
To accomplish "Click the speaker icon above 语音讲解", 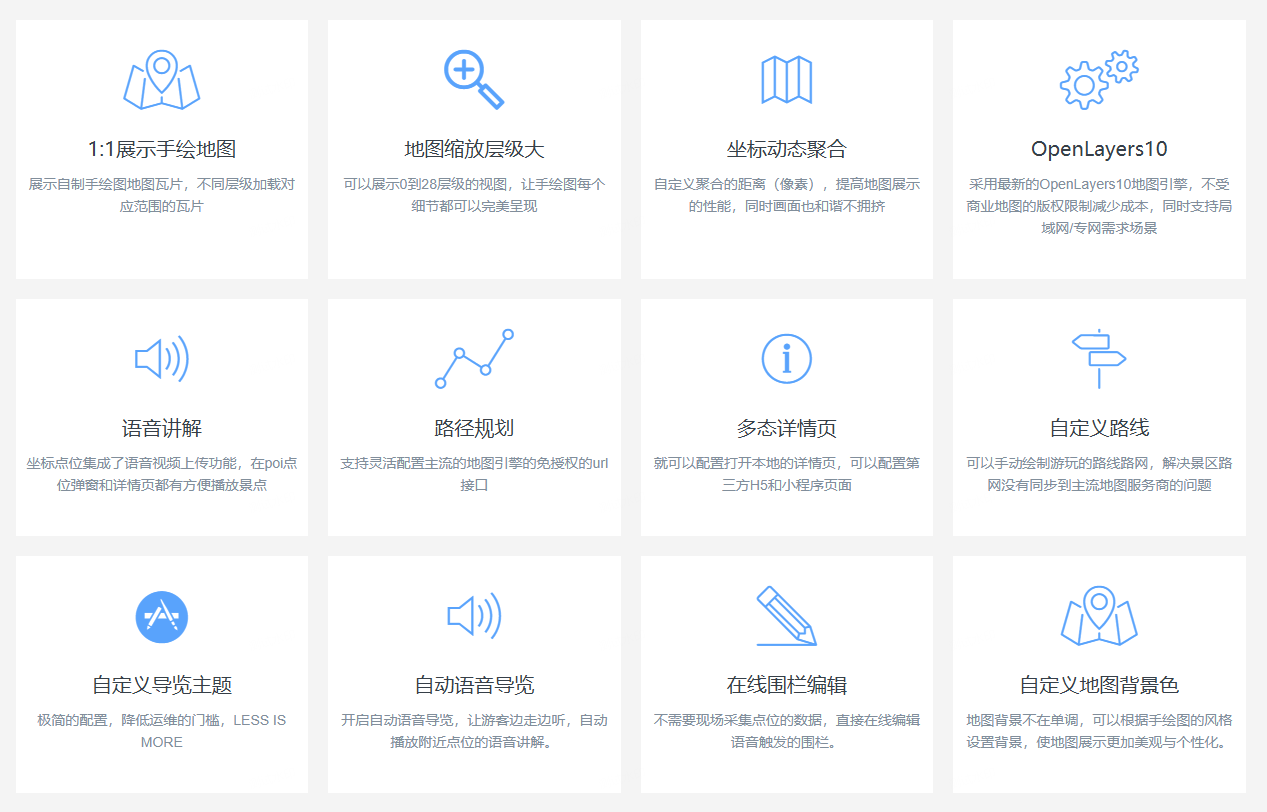I will click(x=162, y=358).
